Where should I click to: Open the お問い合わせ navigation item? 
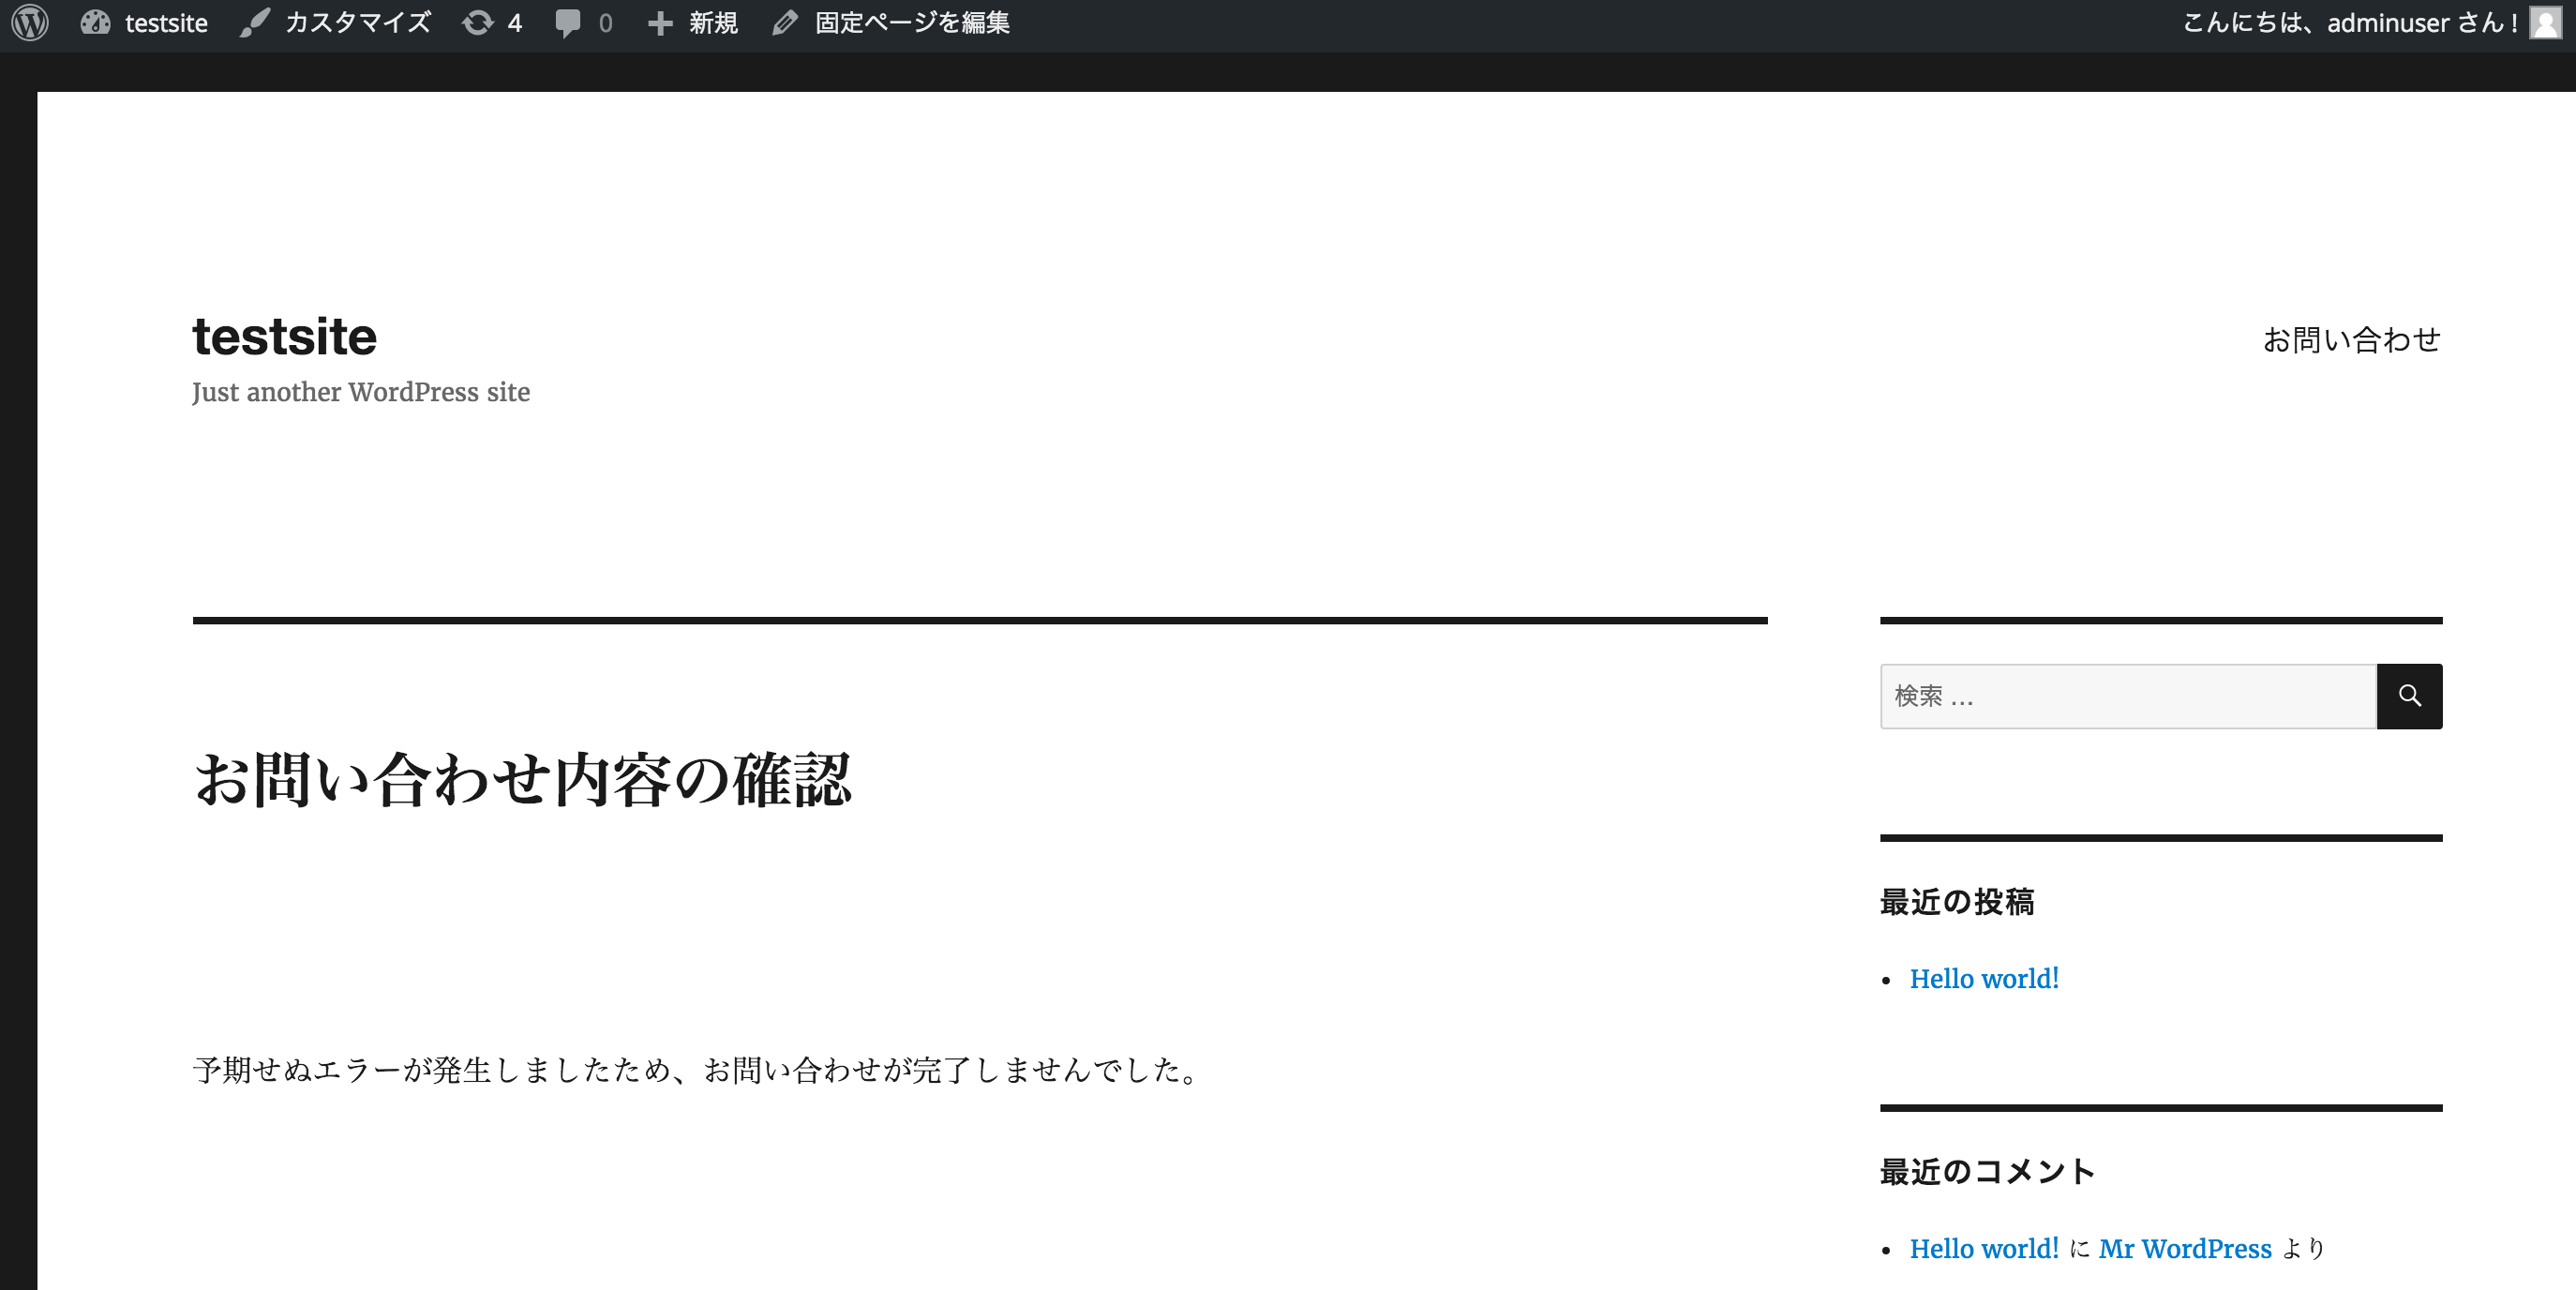click(2352, 340)
